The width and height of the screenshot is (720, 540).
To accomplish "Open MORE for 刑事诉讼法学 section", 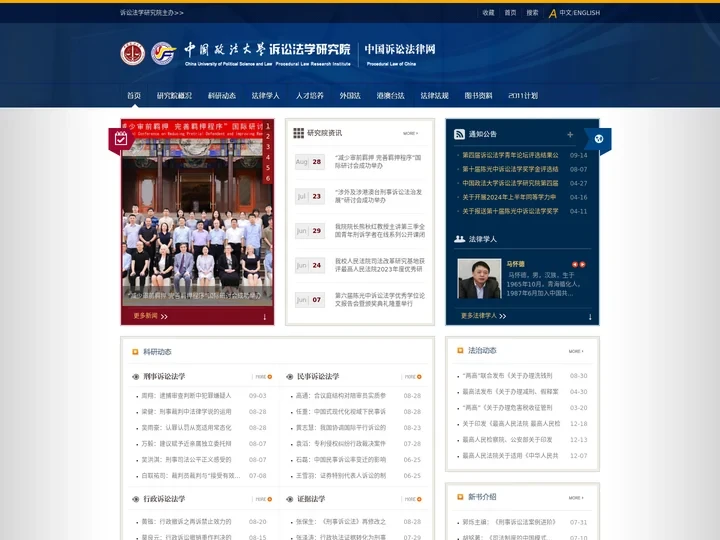I will (x=264, y=377).
